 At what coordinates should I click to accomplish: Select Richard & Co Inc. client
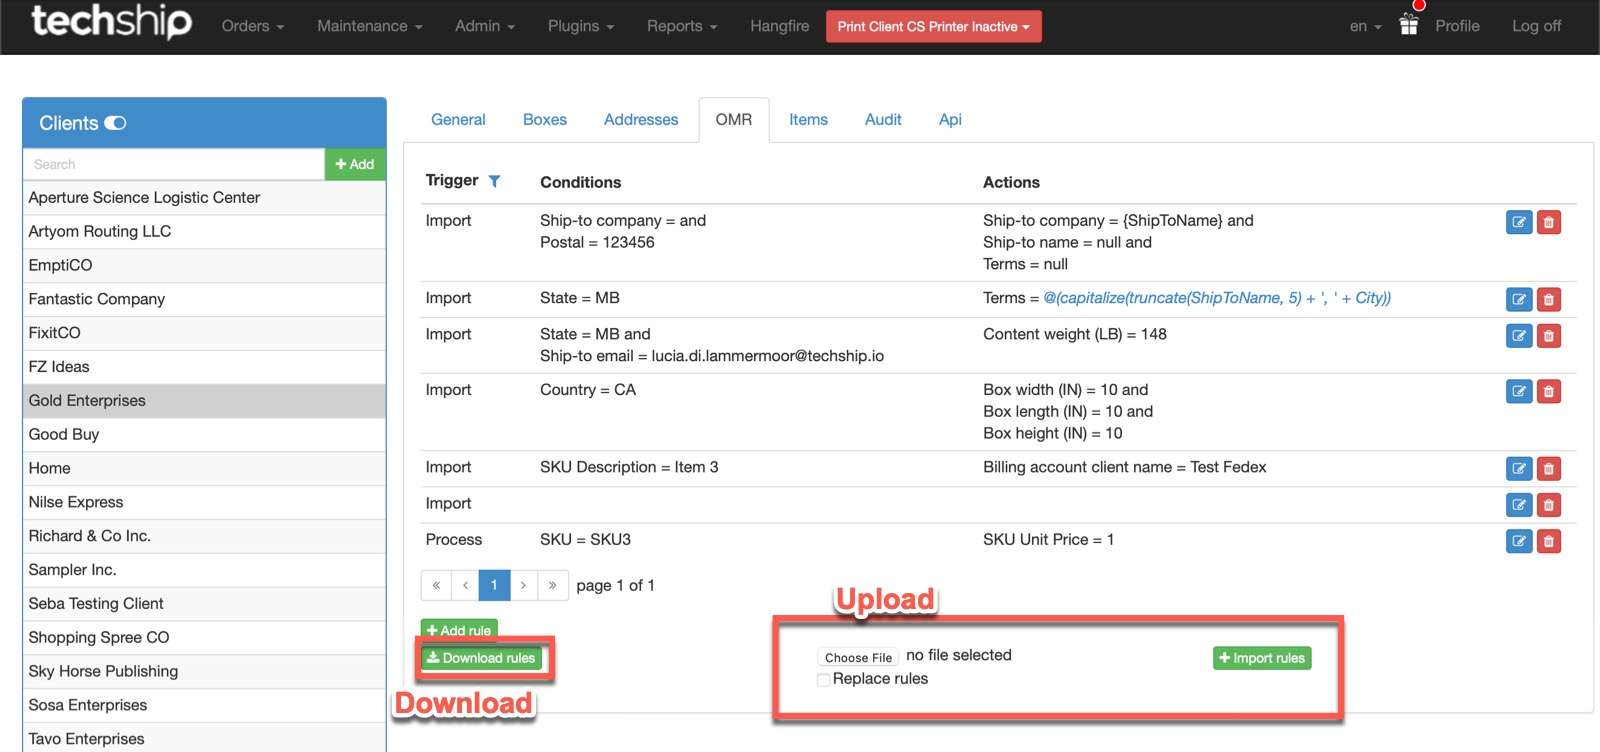(204, 536)
